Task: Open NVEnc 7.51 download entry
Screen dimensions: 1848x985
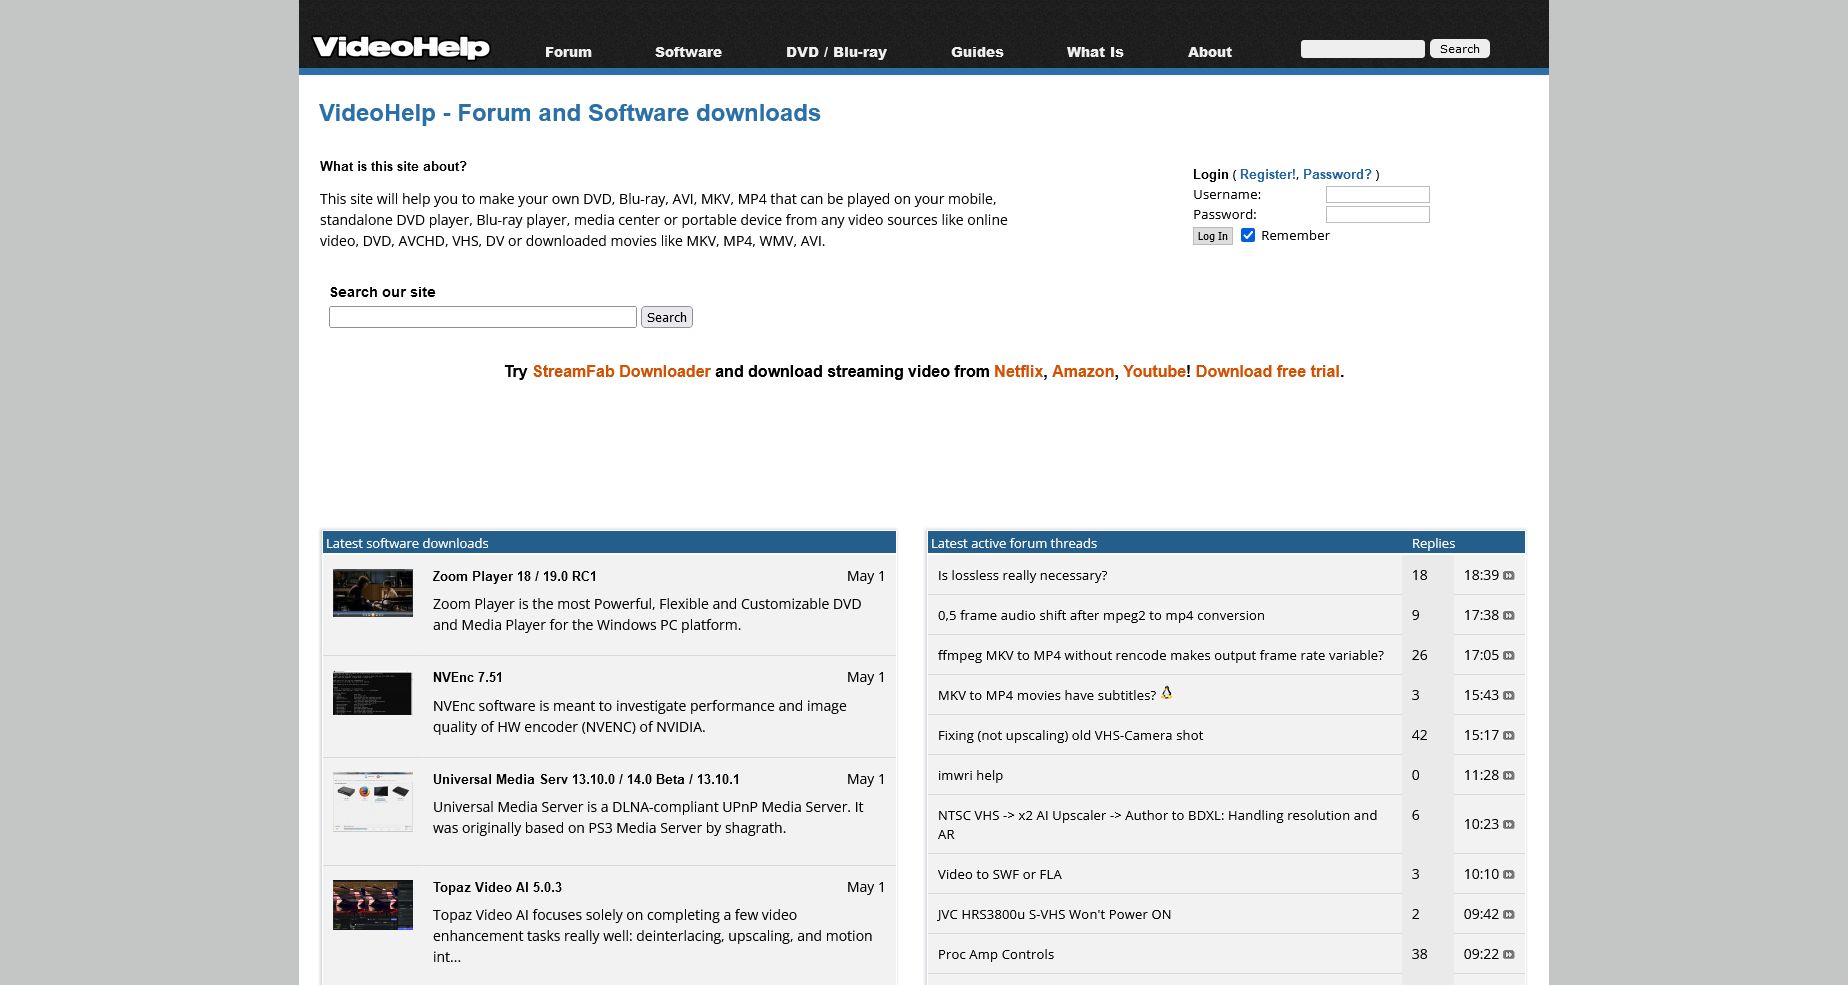Action: (x=467, y=678)
